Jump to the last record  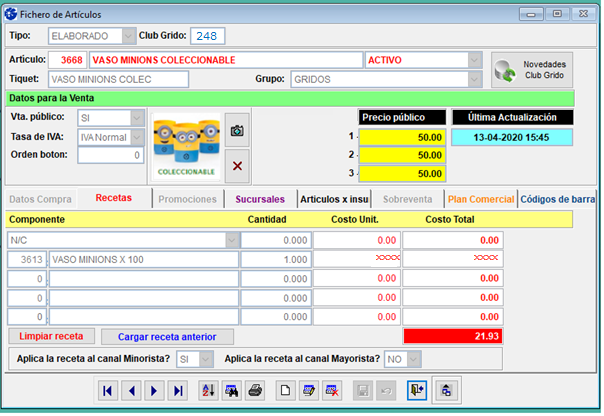coord(179,390)
